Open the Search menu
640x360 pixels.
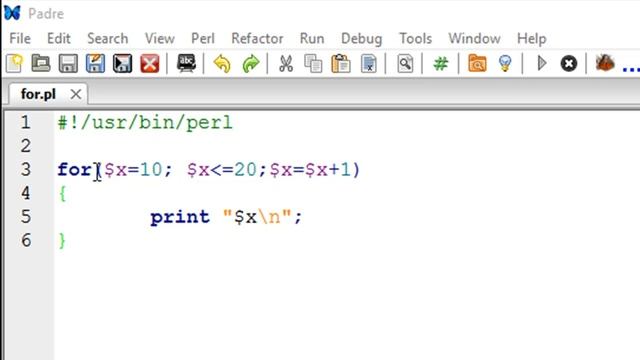click(108, 38)
